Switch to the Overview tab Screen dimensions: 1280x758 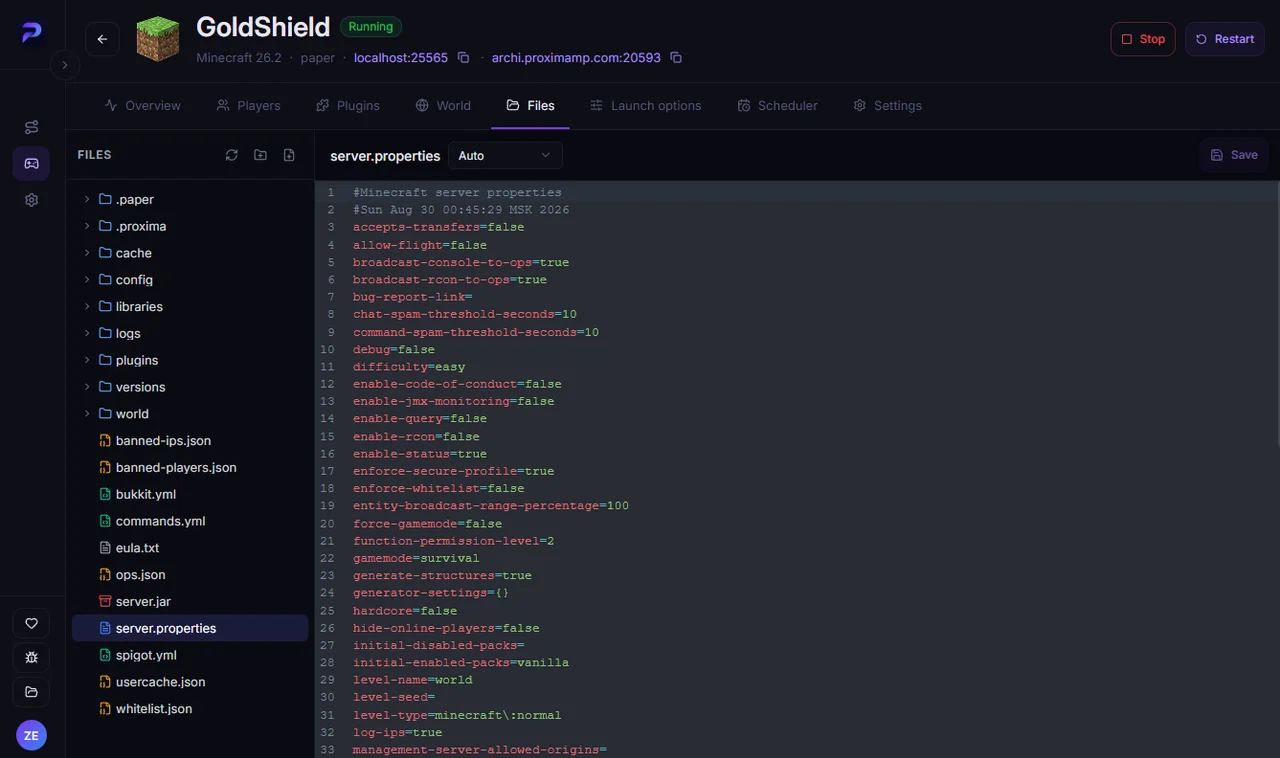(x=142, y=106)
